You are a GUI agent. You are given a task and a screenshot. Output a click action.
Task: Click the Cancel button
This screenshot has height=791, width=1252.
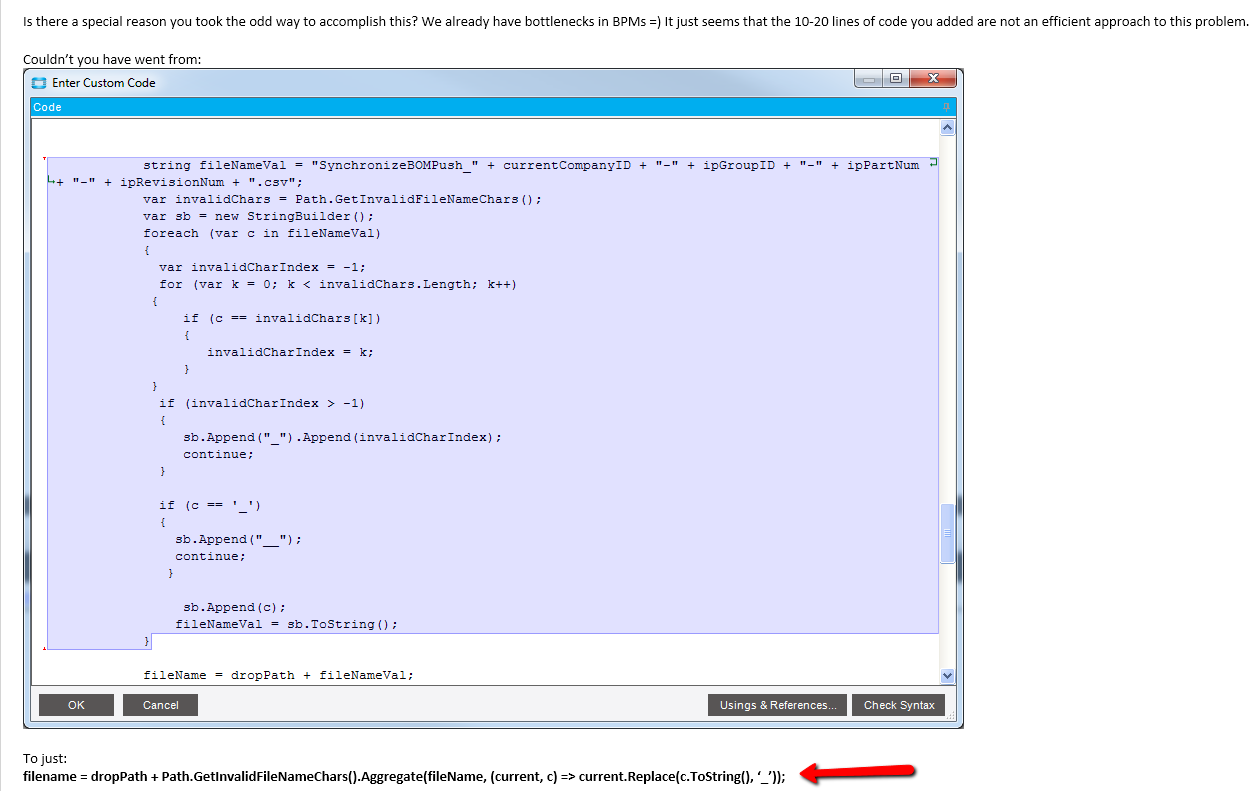[160, 705]
